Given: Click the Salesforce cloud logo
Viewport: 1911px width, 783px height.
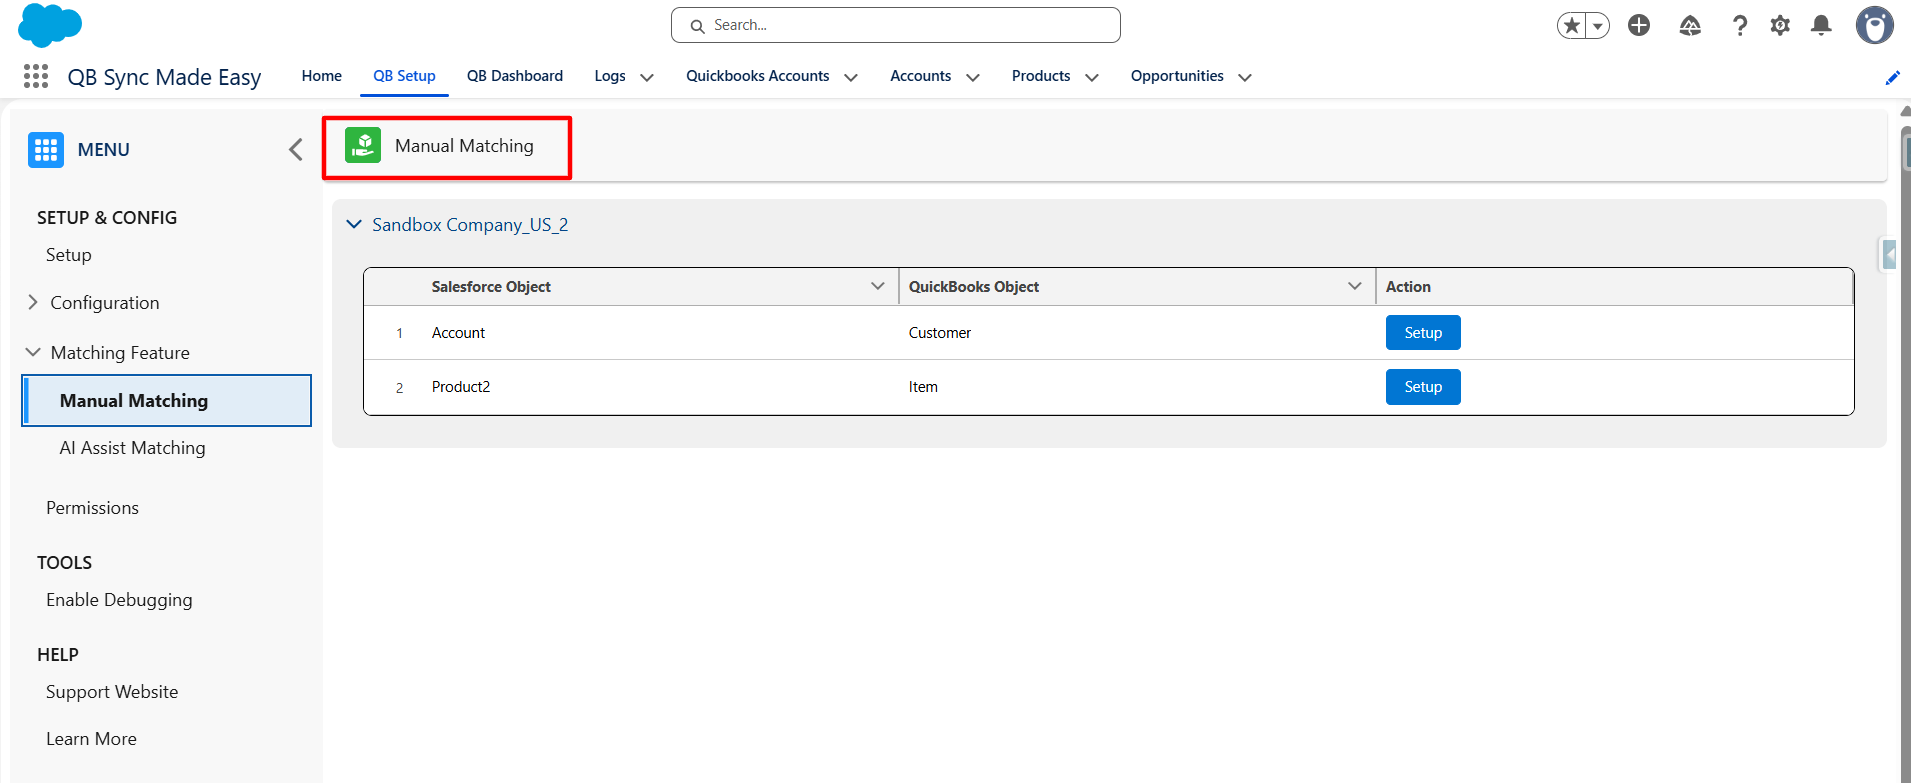Looking at the screenshot, I should 50,25.
